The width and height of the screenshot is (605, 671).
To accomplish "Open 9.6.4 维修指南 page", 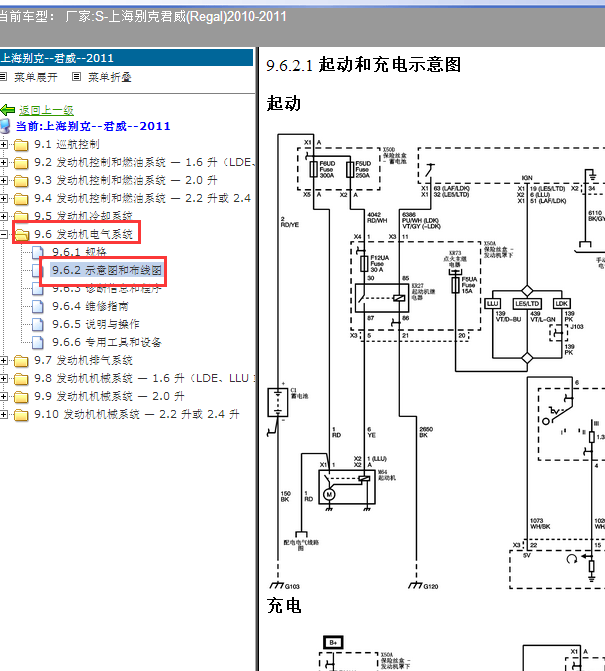I will [90, 306].
